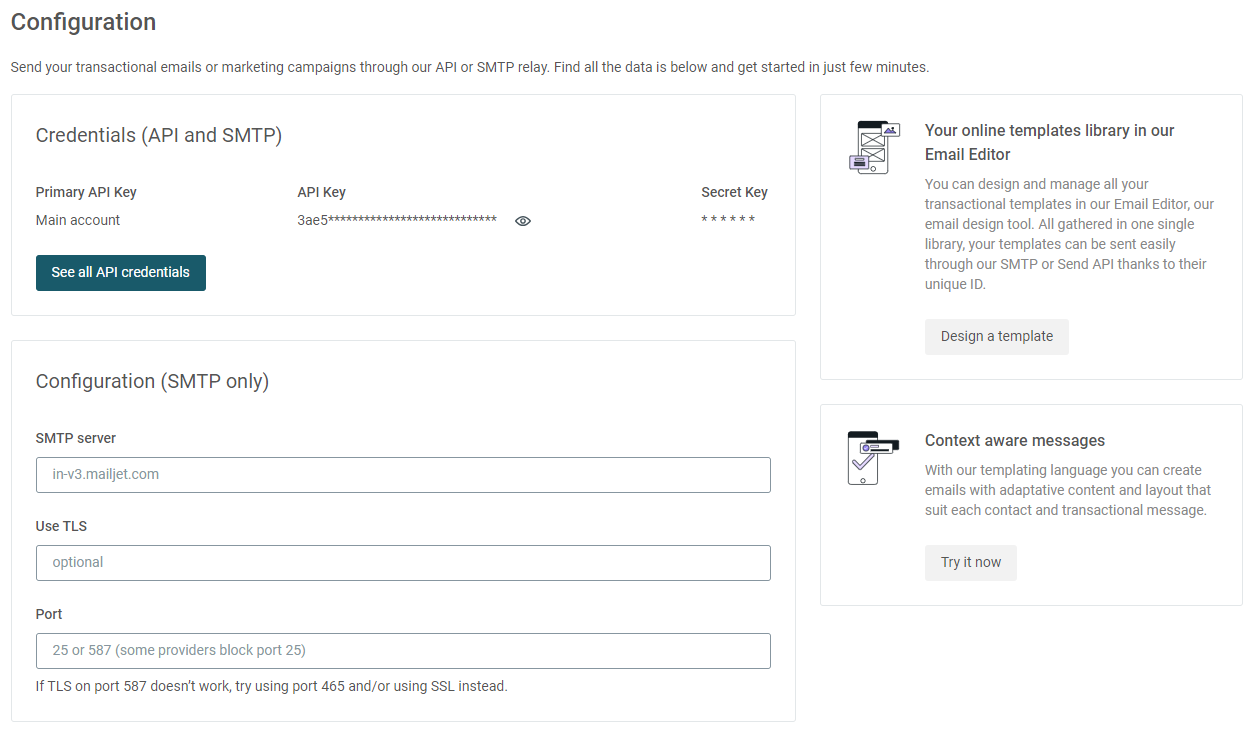Click the API Key column label

[321, 191]
